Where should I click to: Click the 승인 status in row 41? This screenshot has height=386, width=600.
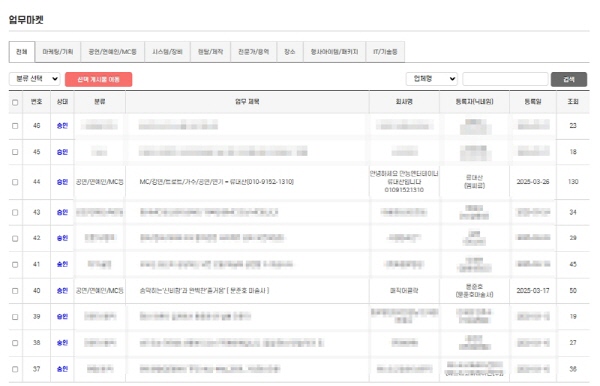click(62, 264)
